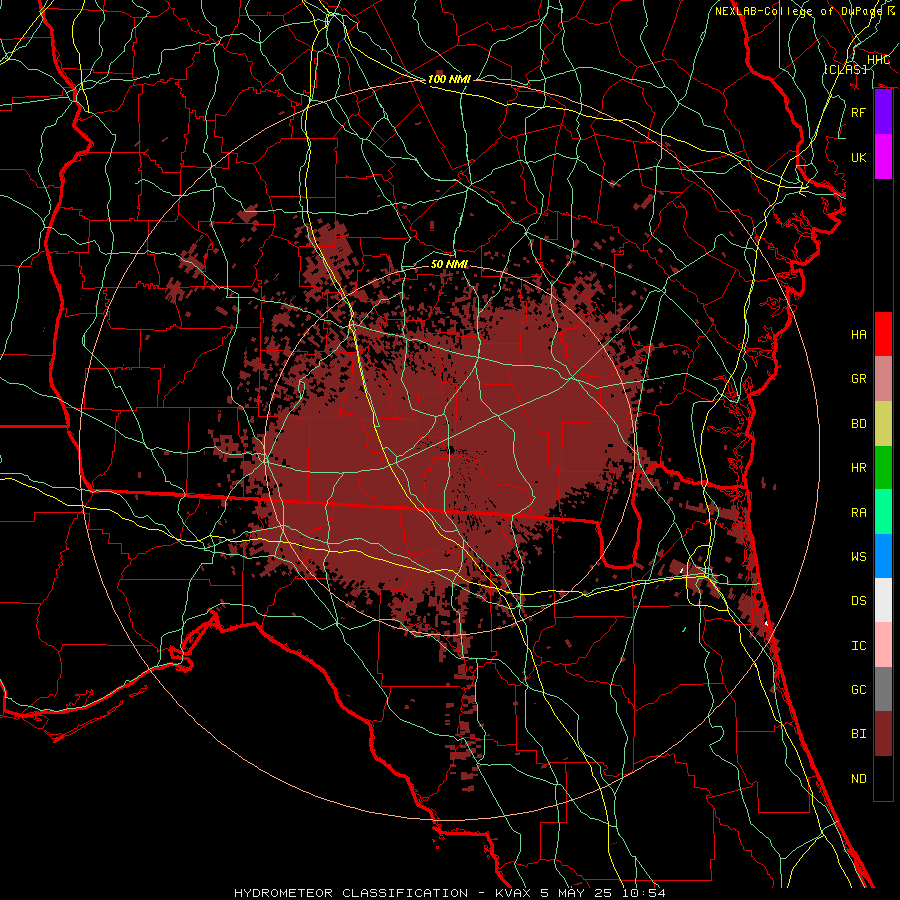900x900 pixels.
Task: Click the UK legend label
Action: tap(859, 157)
